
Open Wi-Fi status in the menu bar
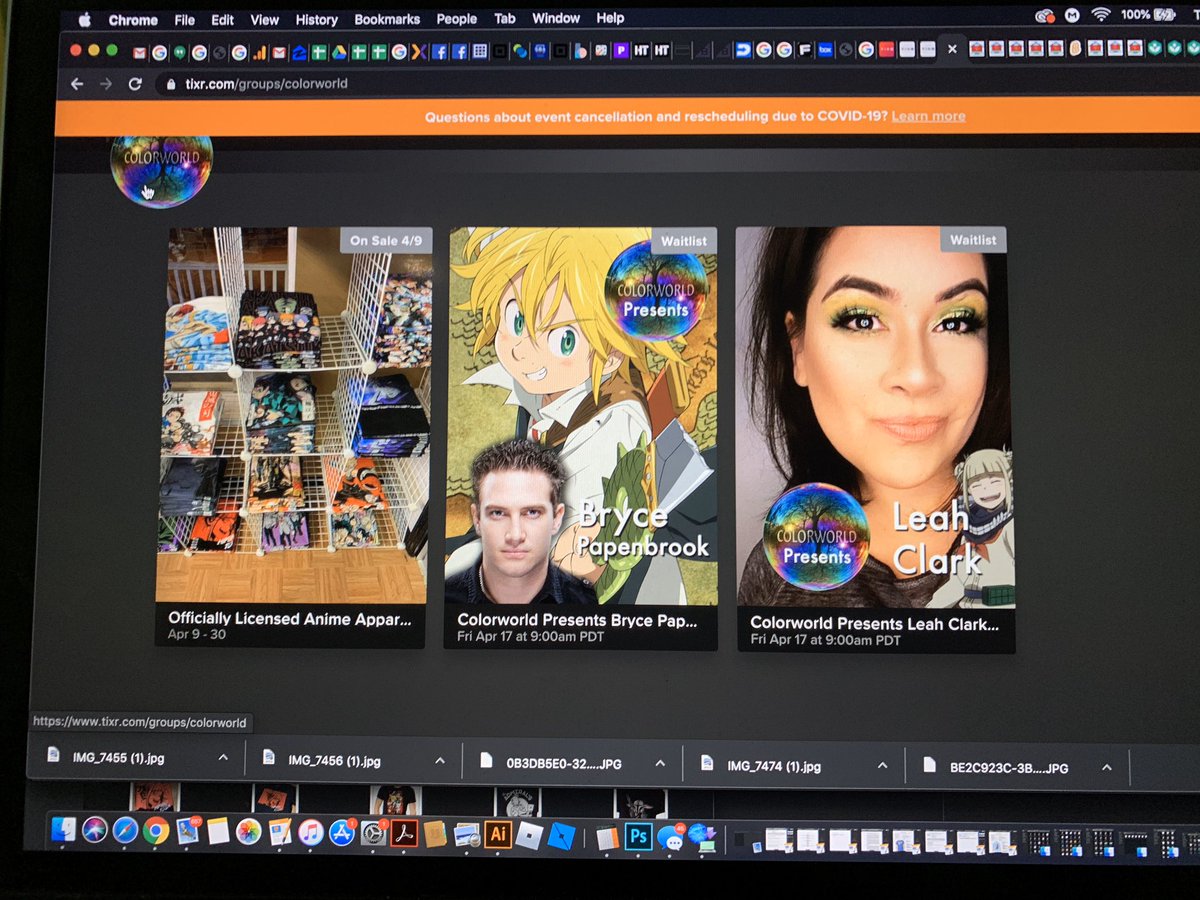pyautogui.click(x=1102, y=15)
